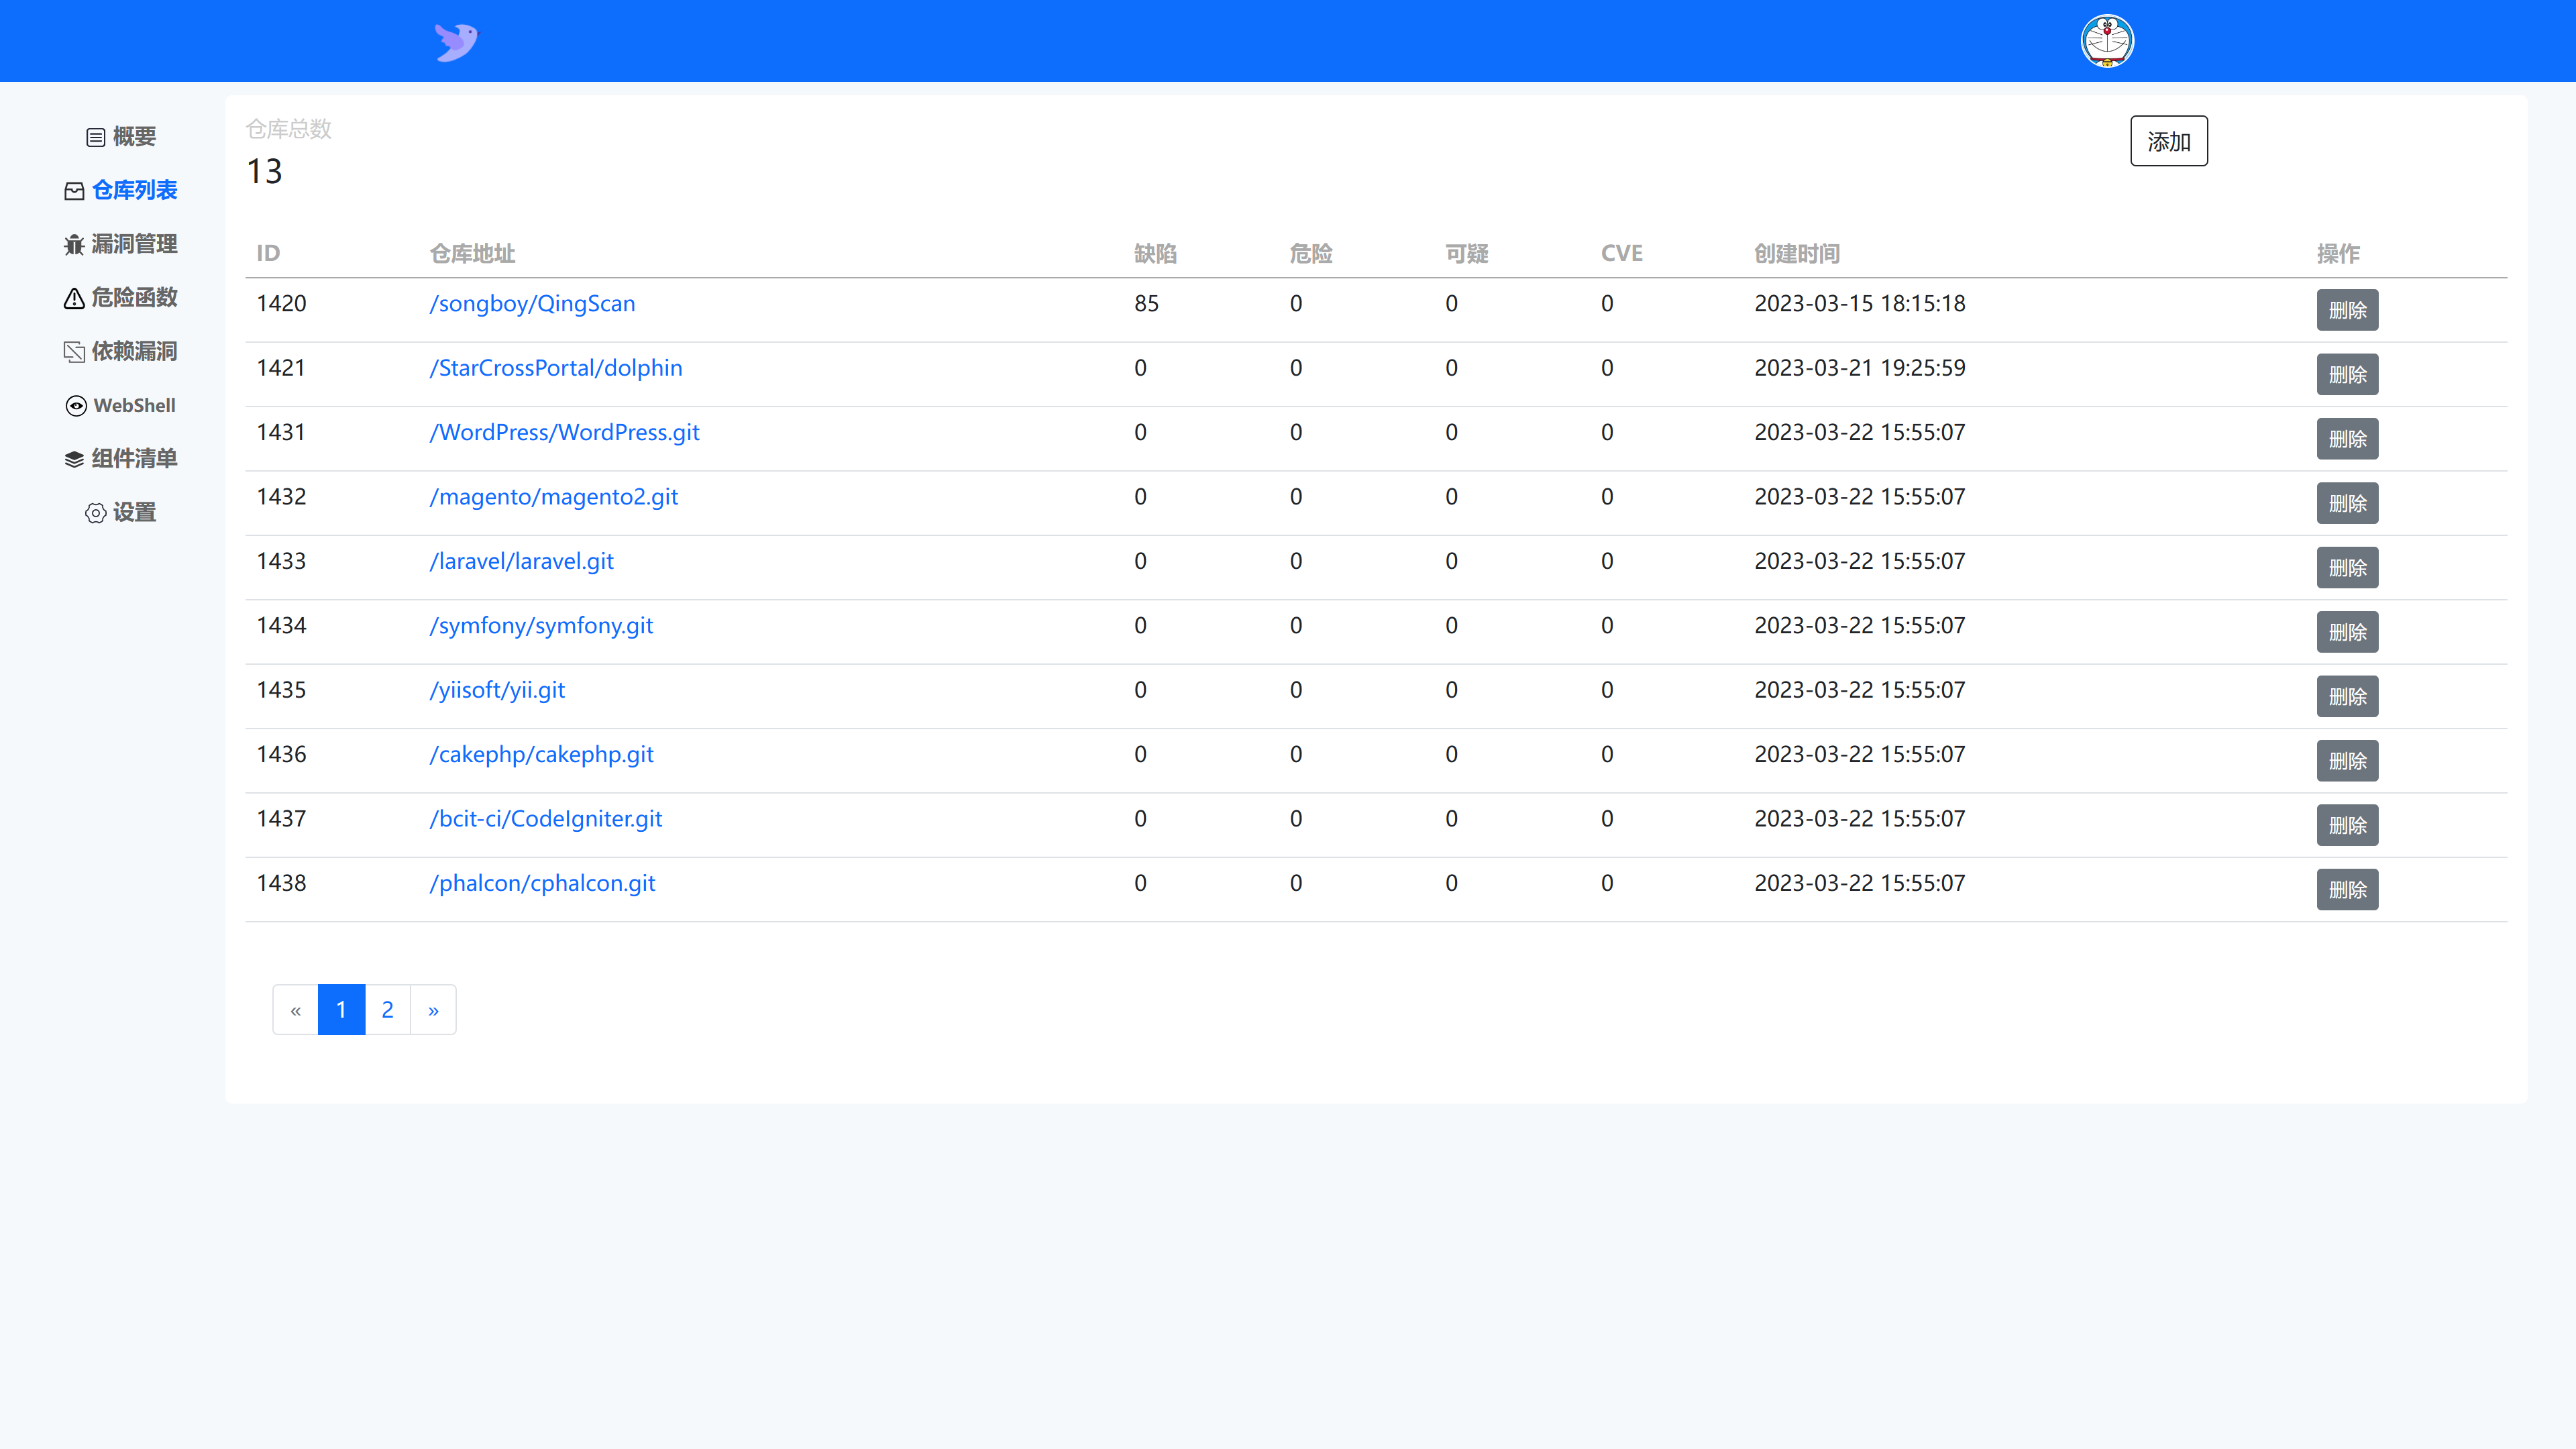Viewport: 2576px width, 1449px height.
Task: Click the layers icon for 组件清单
Action: pos(74,459)
